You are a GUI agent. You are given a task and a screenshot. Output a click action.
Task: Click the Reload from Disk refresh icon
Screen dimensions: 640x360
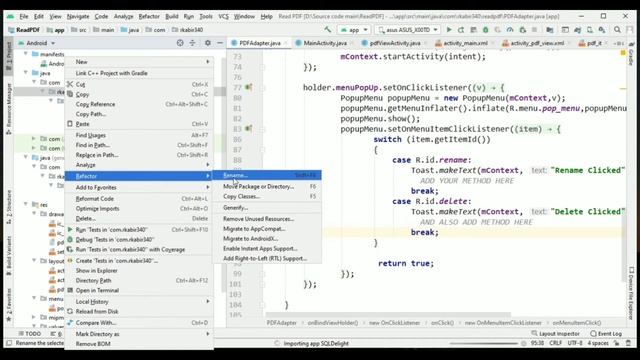tap(70, 311)
